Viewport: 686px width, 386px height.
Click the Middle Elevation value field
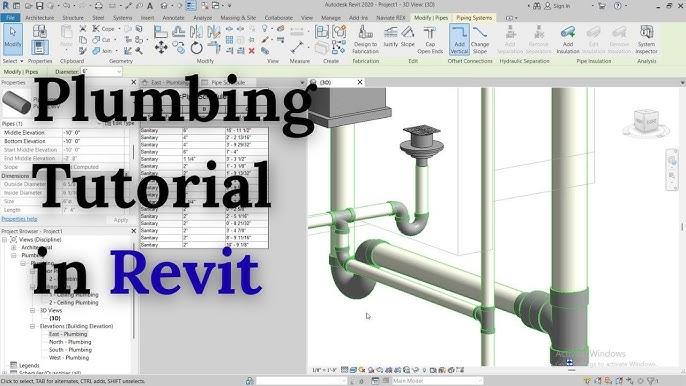tap(95, 133)
